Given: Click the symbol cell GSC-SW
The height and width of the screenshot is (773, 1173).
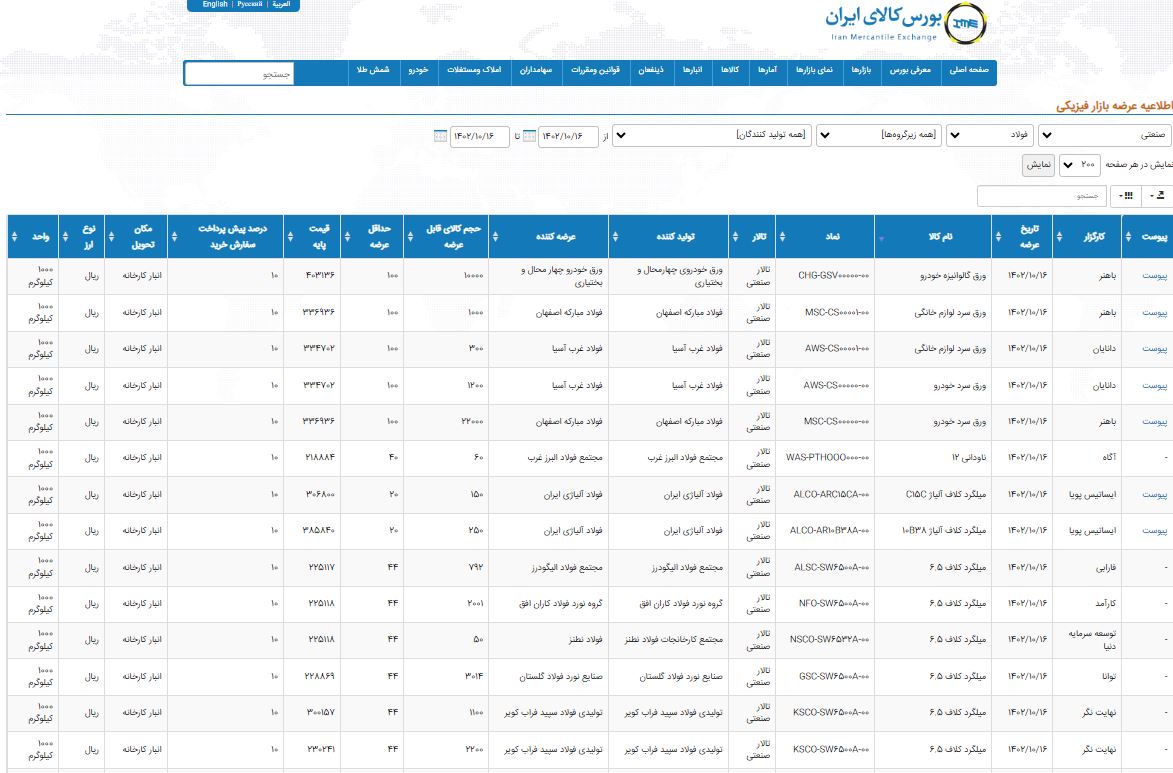Looking at the screenshot, I should point(833,676).
